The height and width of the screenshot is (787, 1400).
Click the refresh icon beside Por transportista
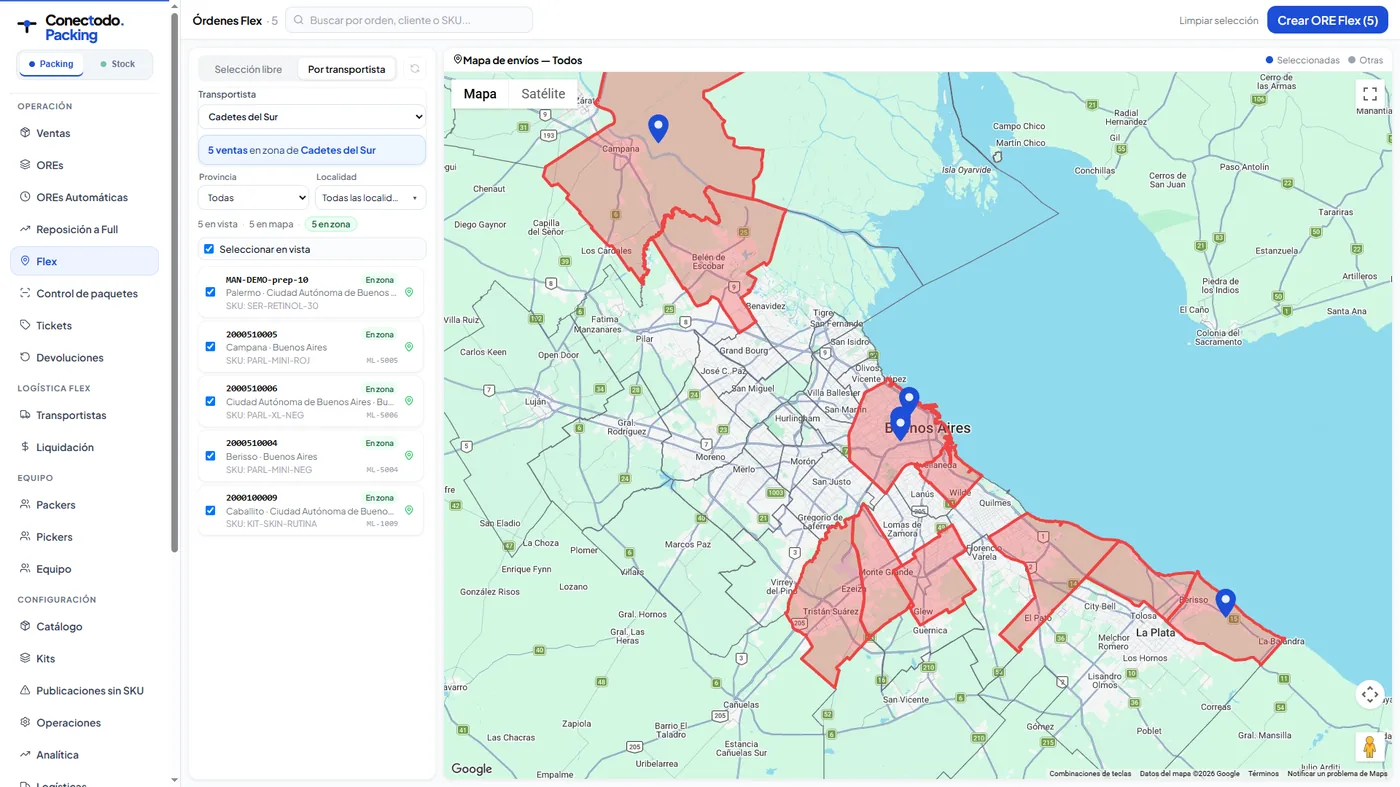click(415, 69)
